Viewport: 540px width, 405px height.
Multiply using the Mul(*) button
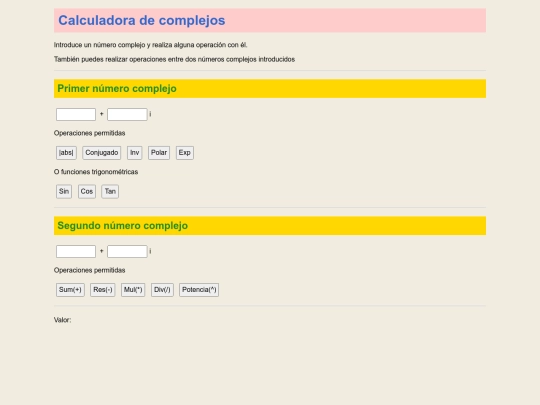tap(133, 290)
